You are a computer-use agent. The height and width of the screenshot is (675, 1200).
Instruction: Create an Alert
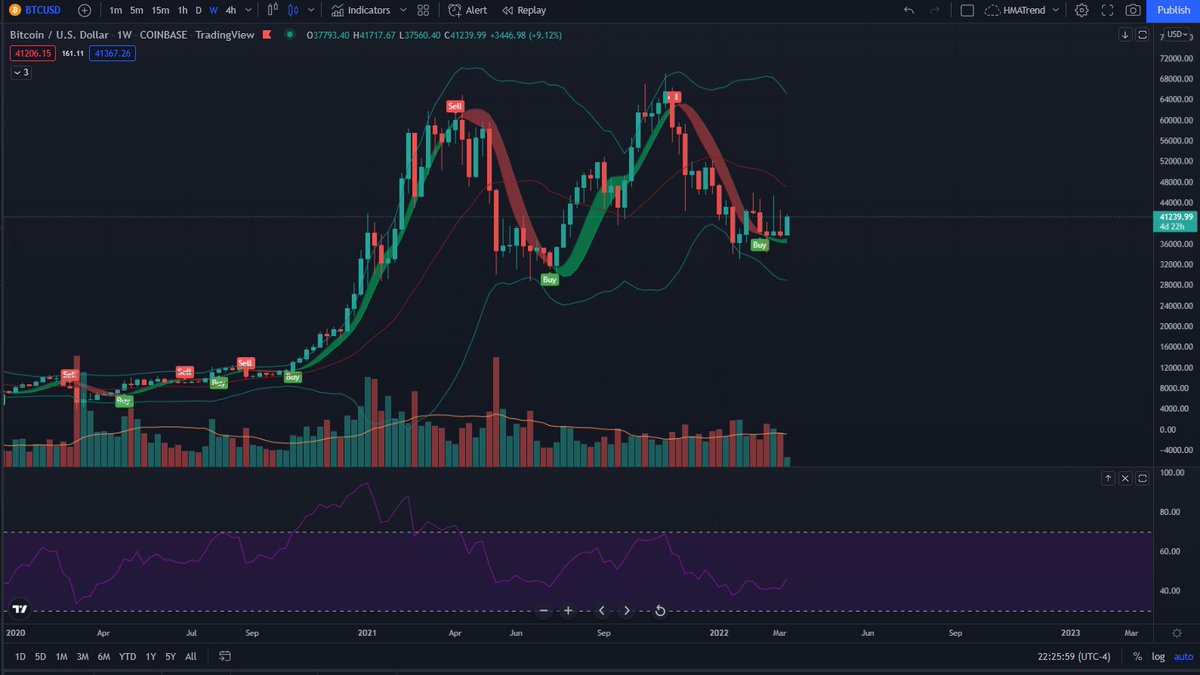point(468,10)
